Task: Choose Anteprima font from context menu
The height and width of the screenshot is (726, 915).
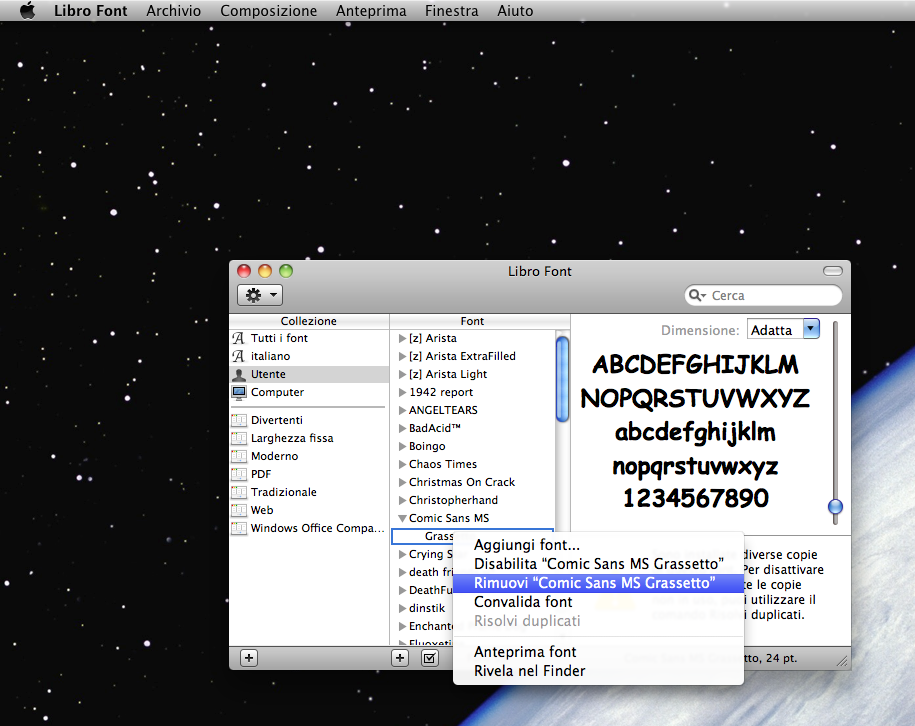Action: tap(598, 652)
